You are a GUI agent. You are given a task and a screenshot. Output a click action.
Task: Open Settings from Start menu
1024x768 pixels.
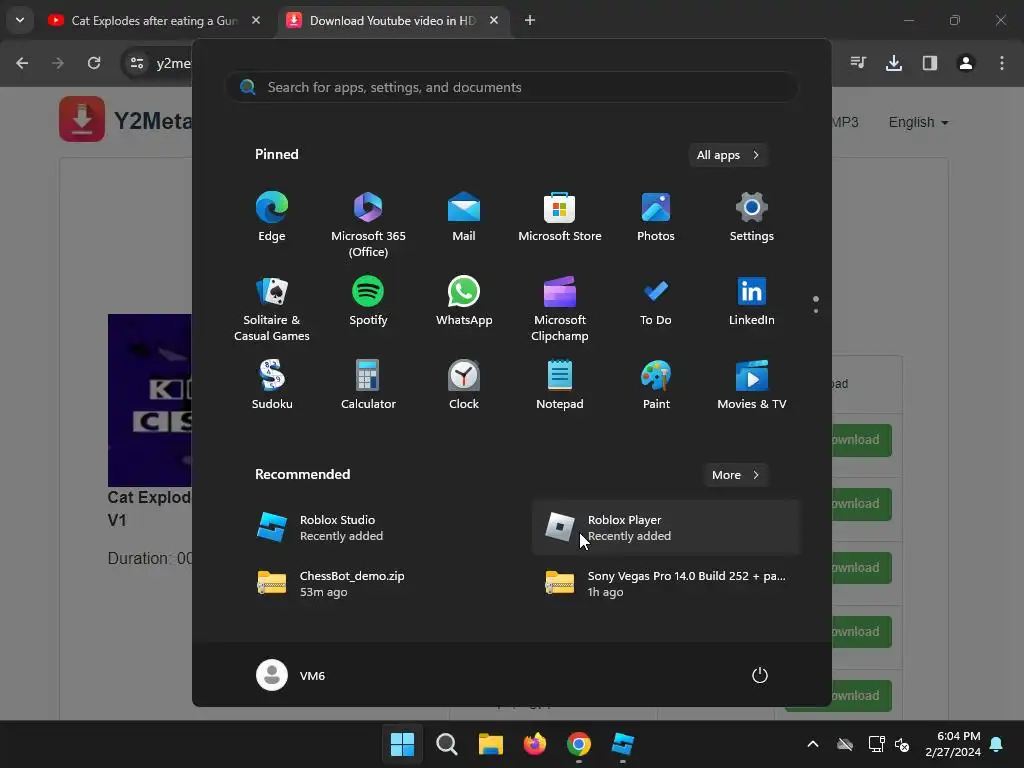752,217
